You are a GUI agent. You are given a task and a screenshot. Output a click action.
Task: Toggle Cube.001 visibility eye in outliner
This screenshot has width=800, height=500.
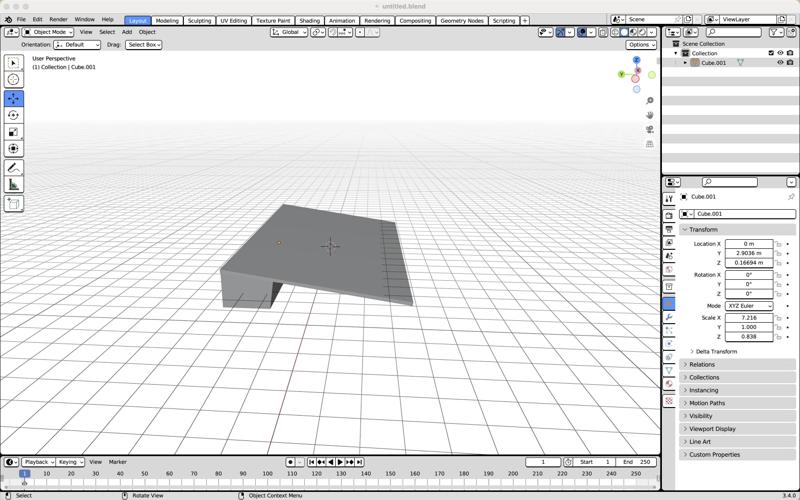click(x=780, y=63)
